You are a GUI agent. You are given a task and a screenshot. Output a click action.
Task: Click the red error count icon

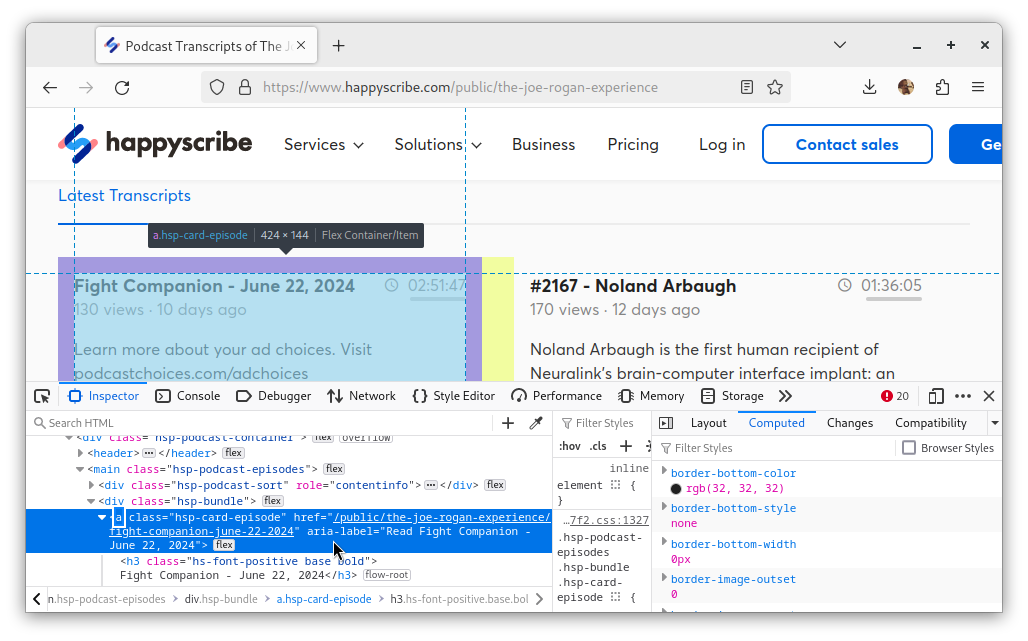pos(886,396)
